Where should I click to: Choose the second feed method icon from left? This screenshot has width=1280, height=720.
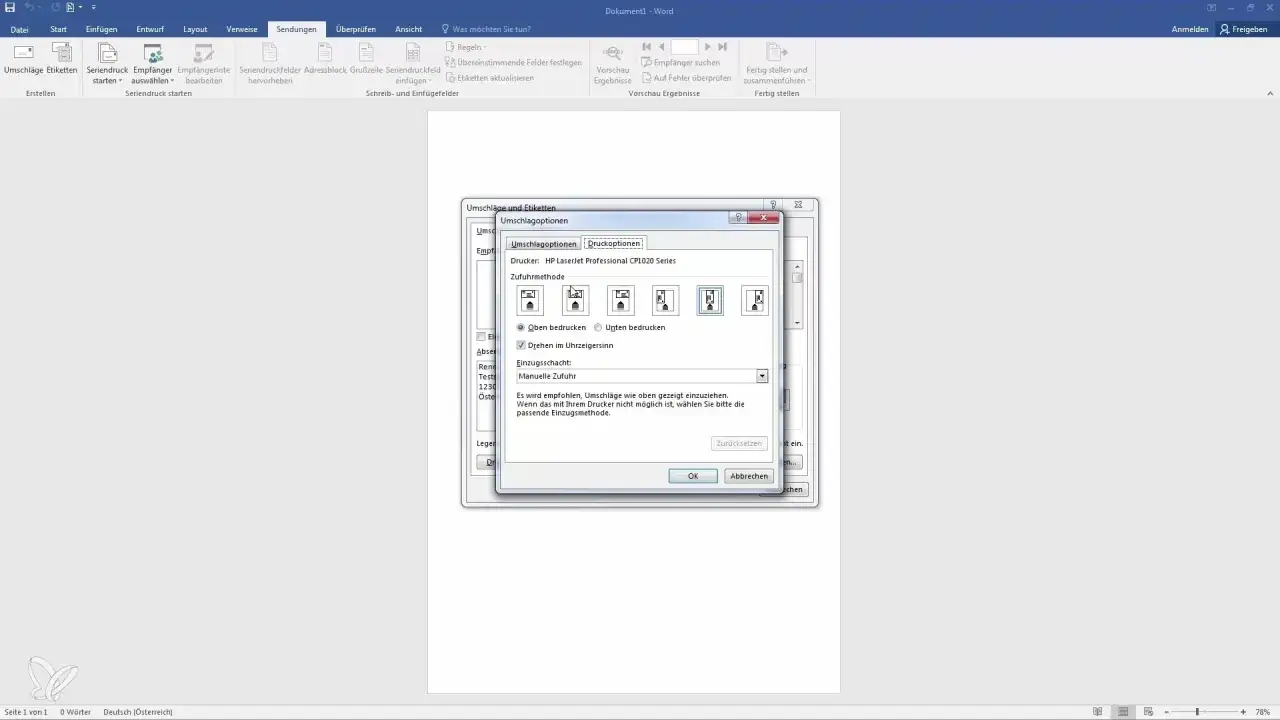point(575,300)
